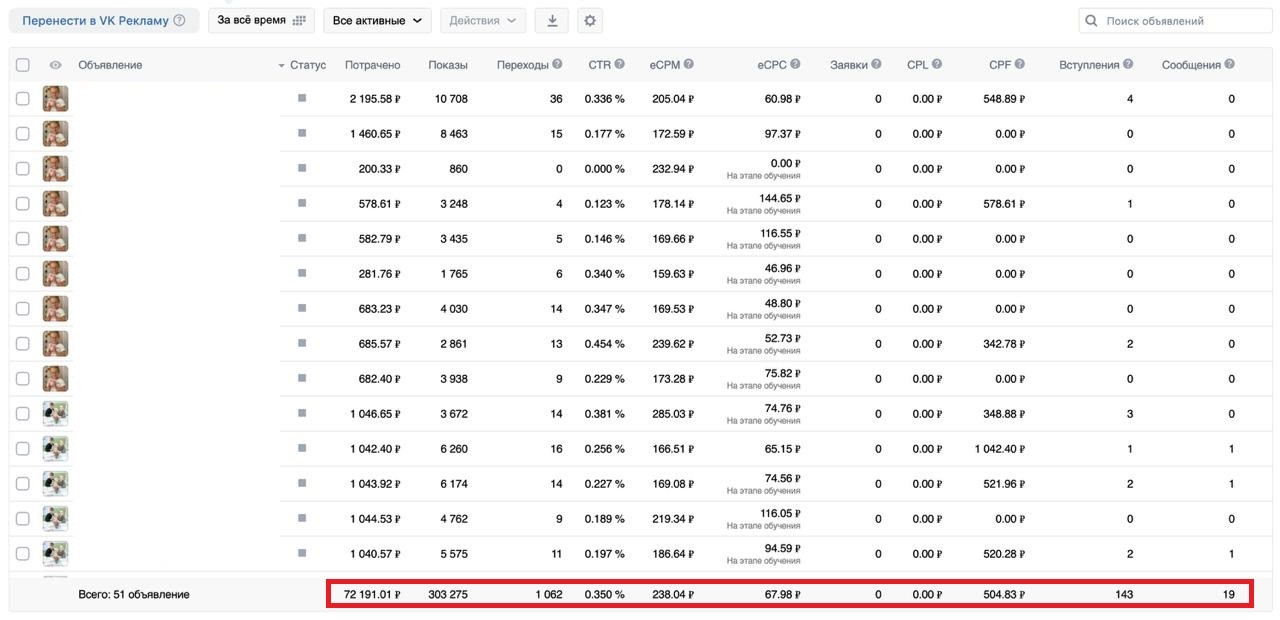The height and width of the screenshot is (620, 1280).
Task: Expand the Все активные filter dropdown
Action: coord(377,20)
